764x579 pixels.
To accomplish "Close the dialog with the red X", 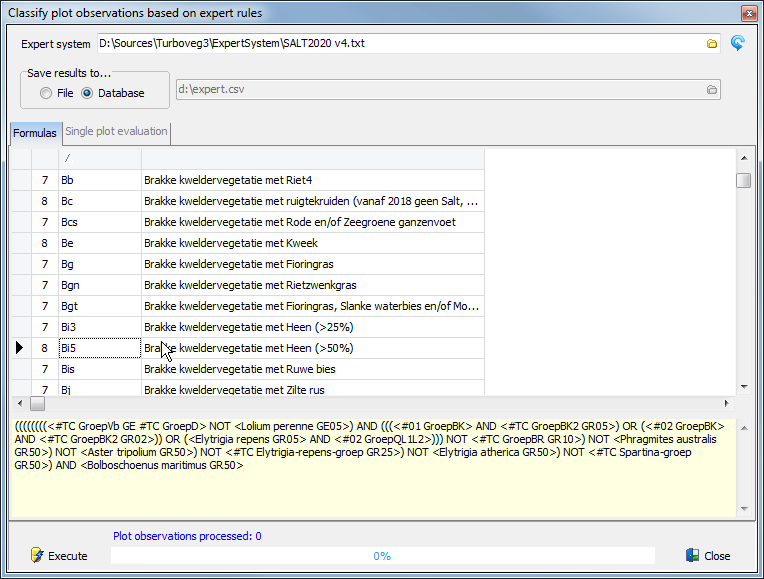I will 747,13.
